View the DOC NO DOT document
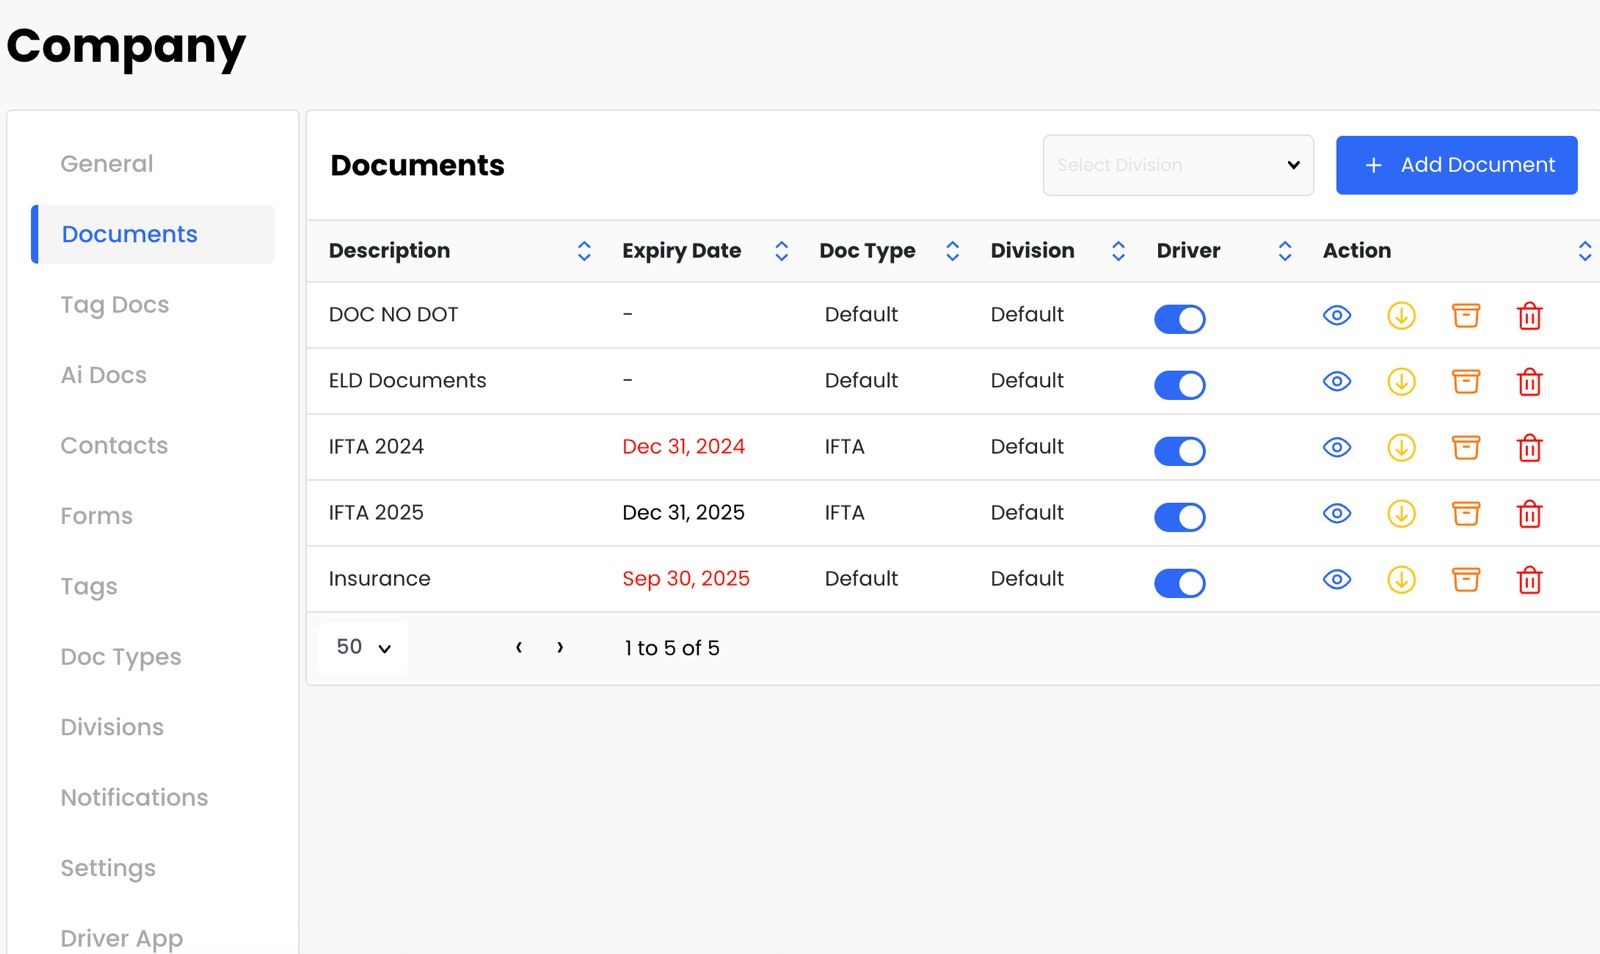This screenshot has width=1600, height=954. 1337,316
